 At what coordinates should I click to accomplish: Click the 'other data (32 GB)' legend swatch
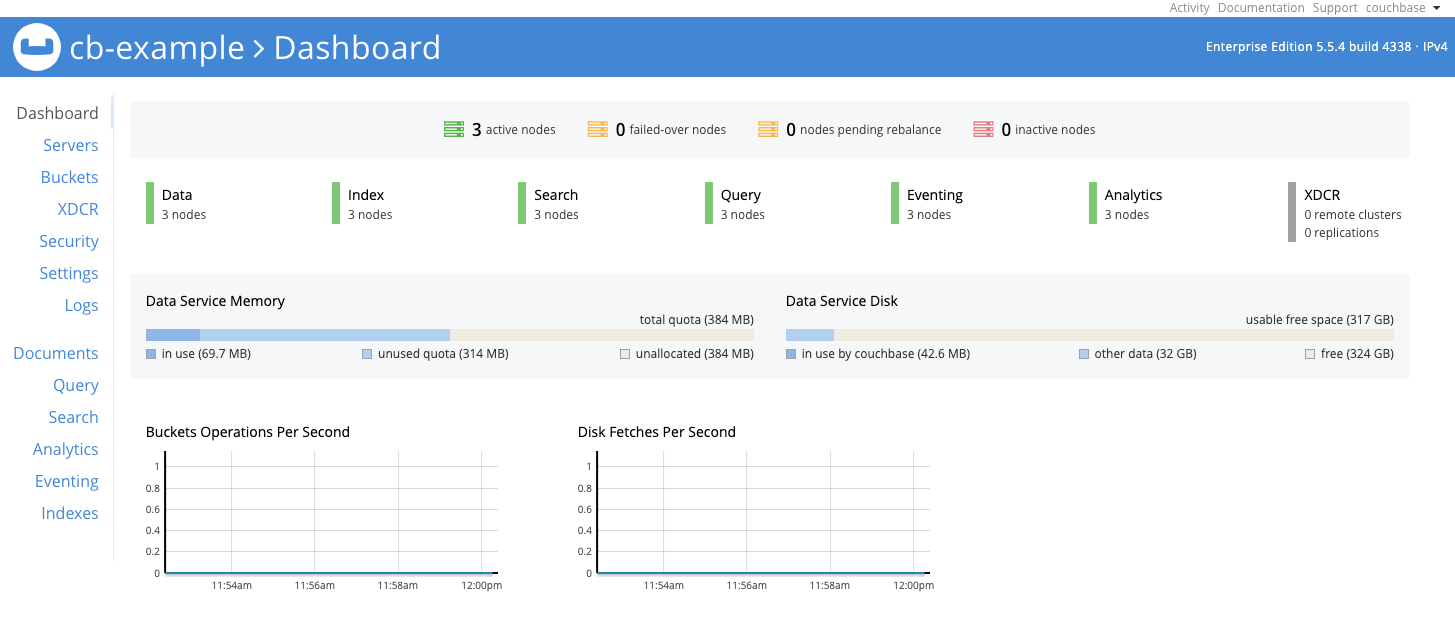tap(1084, 354)
